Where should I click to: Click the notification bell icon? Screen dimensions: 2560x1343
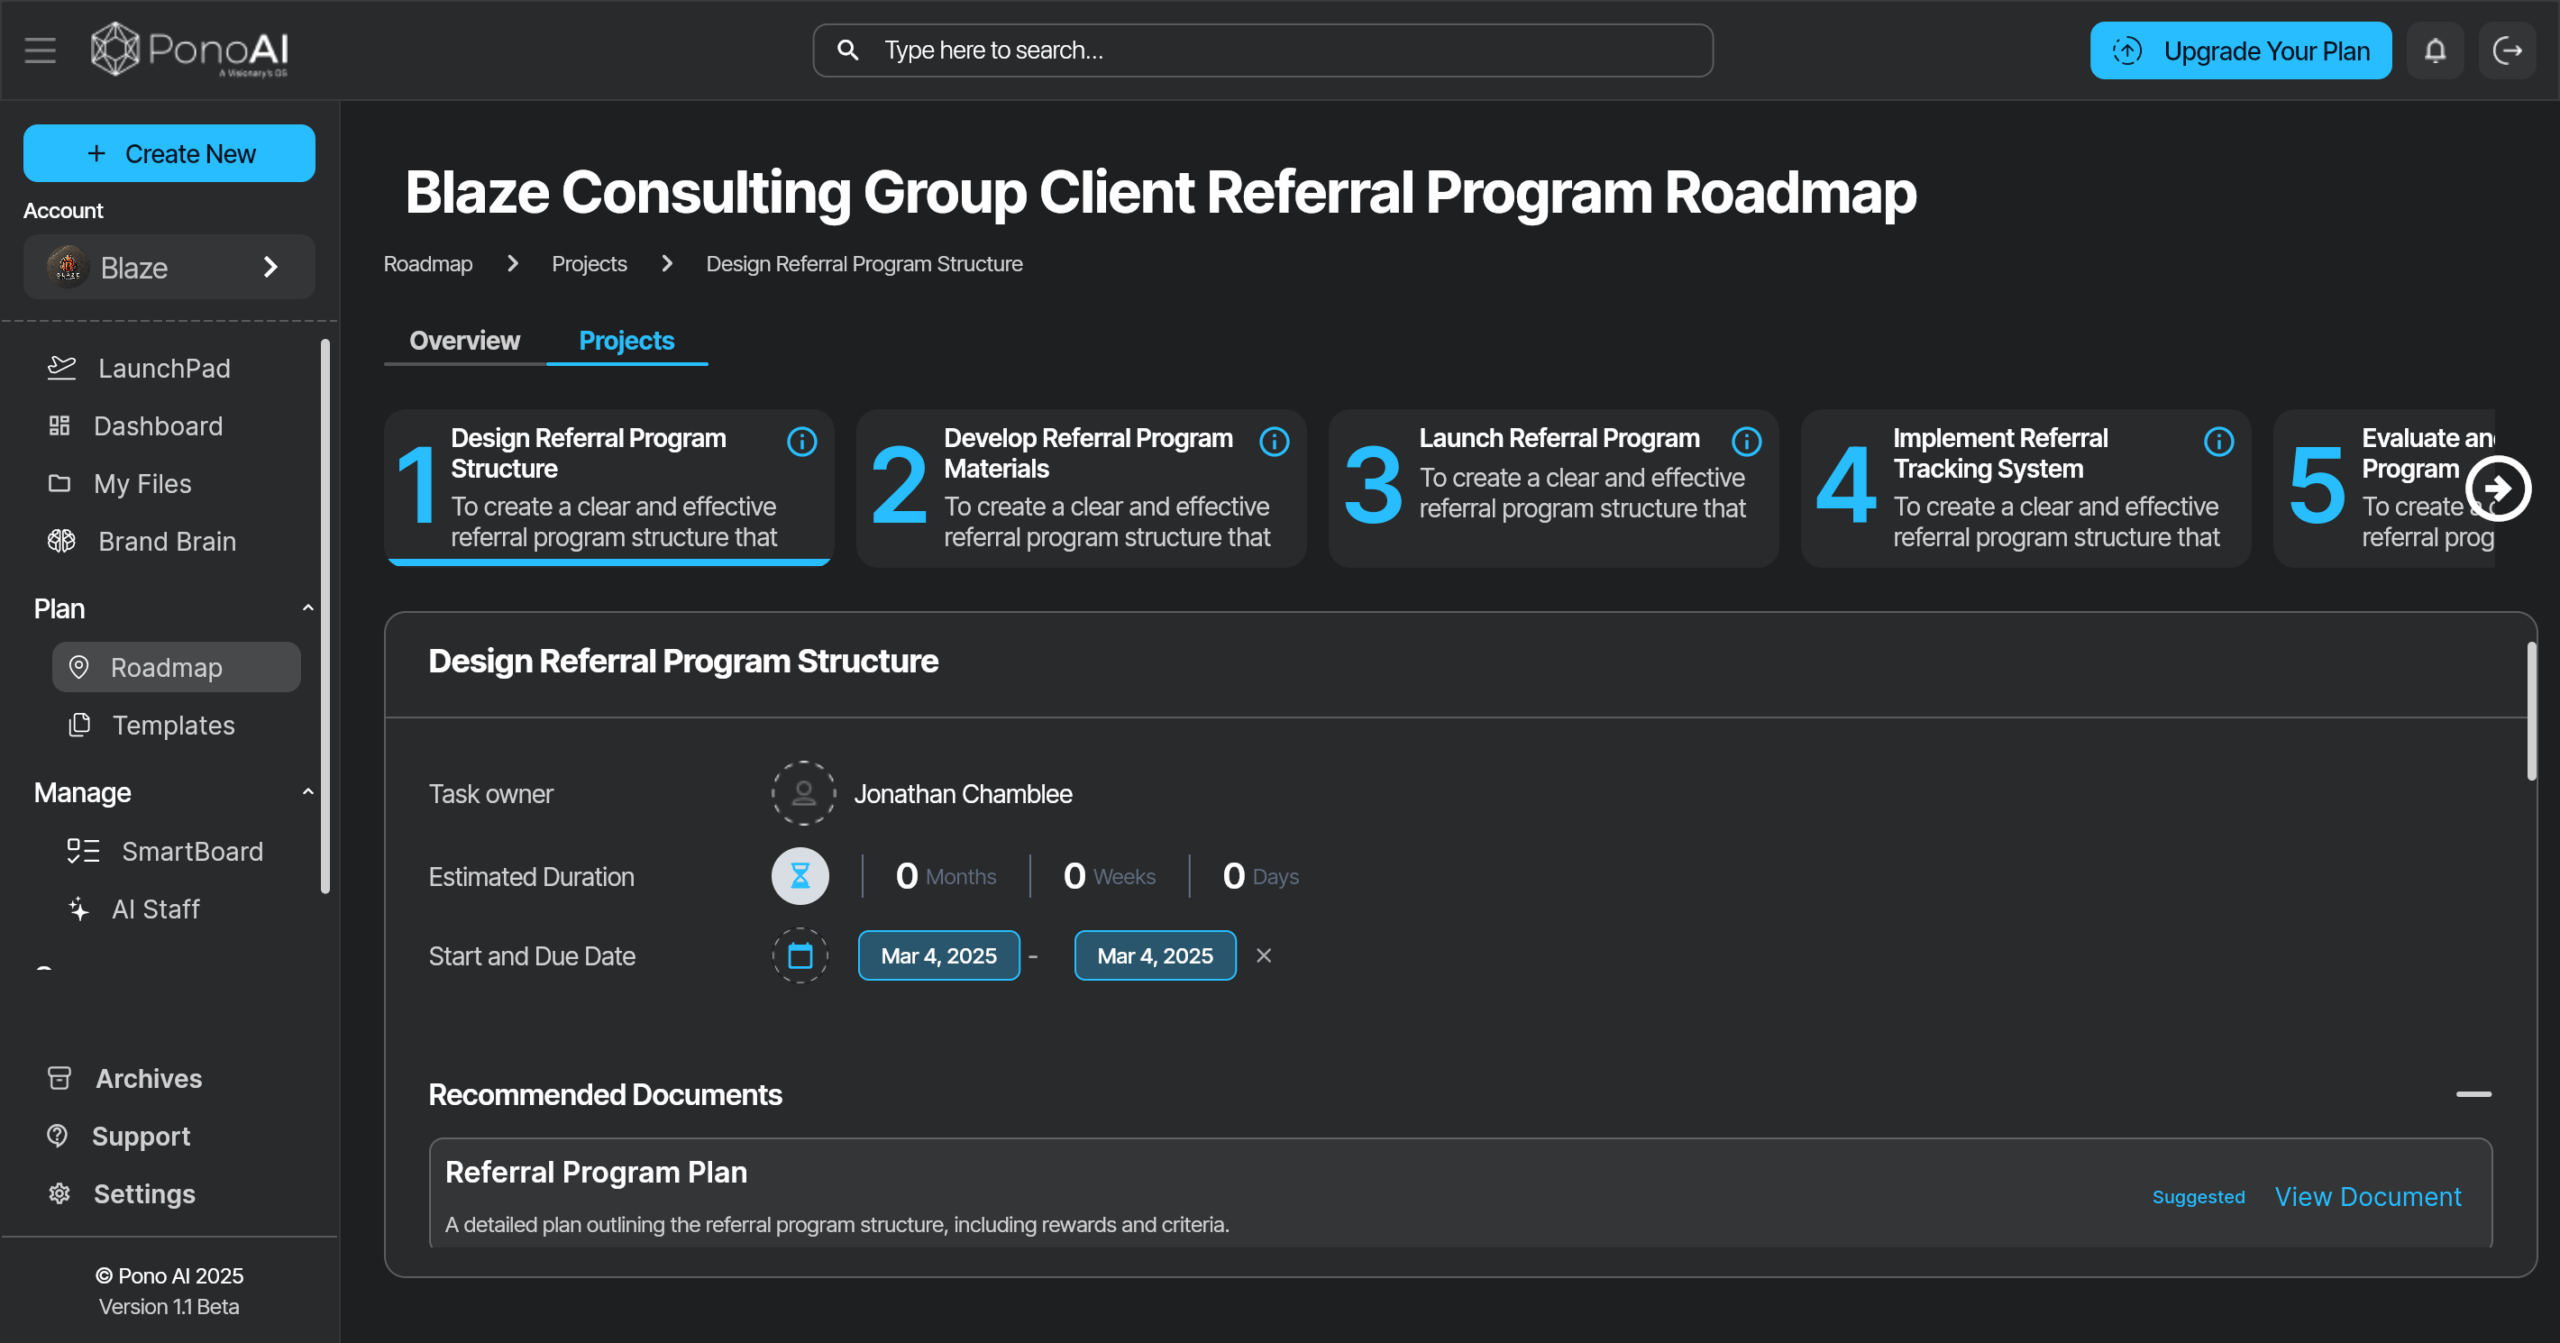point(2435,50)
